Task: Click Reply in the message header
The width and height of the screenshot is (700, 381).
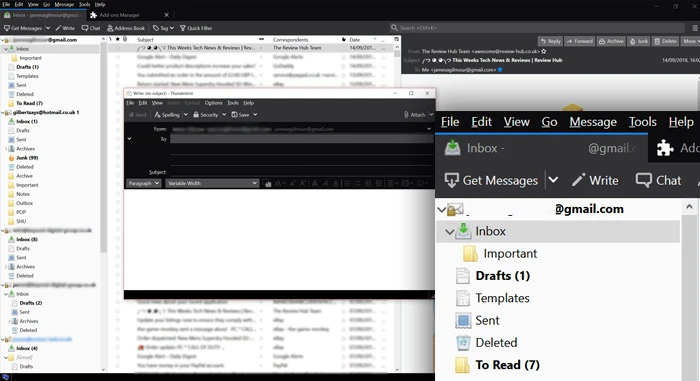Action: tap(550, 41)
